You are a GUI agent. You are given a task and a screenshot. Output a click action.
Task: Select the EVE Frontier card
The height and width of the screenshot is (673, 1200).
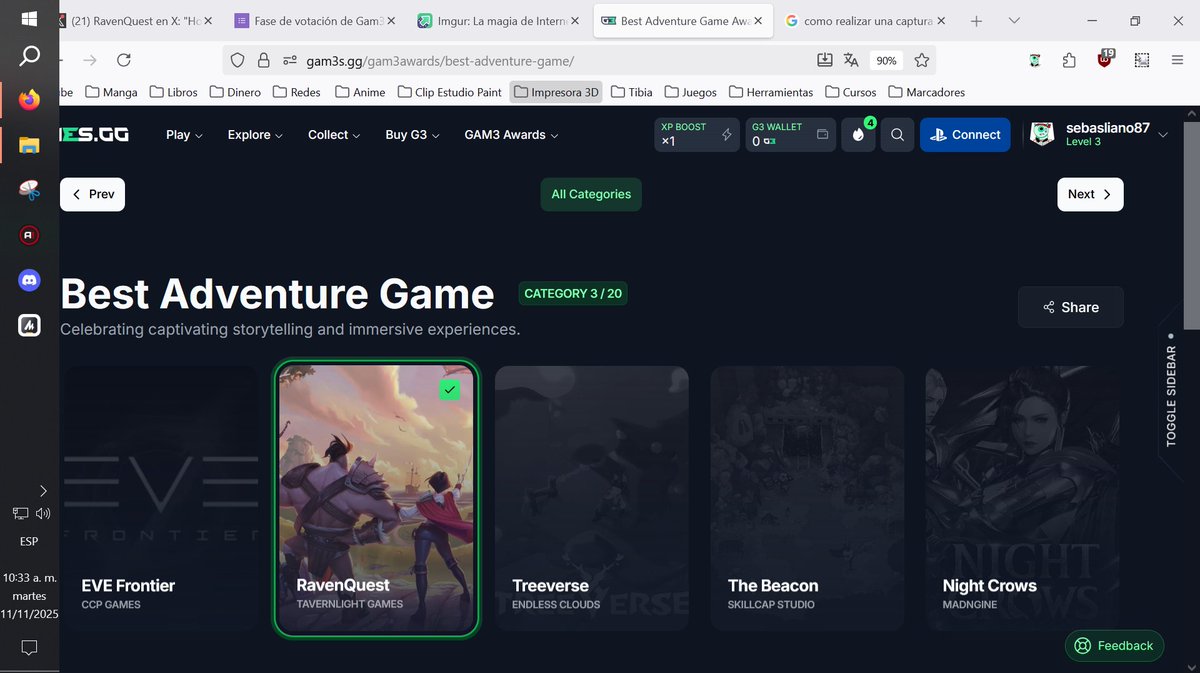(161, 498)
